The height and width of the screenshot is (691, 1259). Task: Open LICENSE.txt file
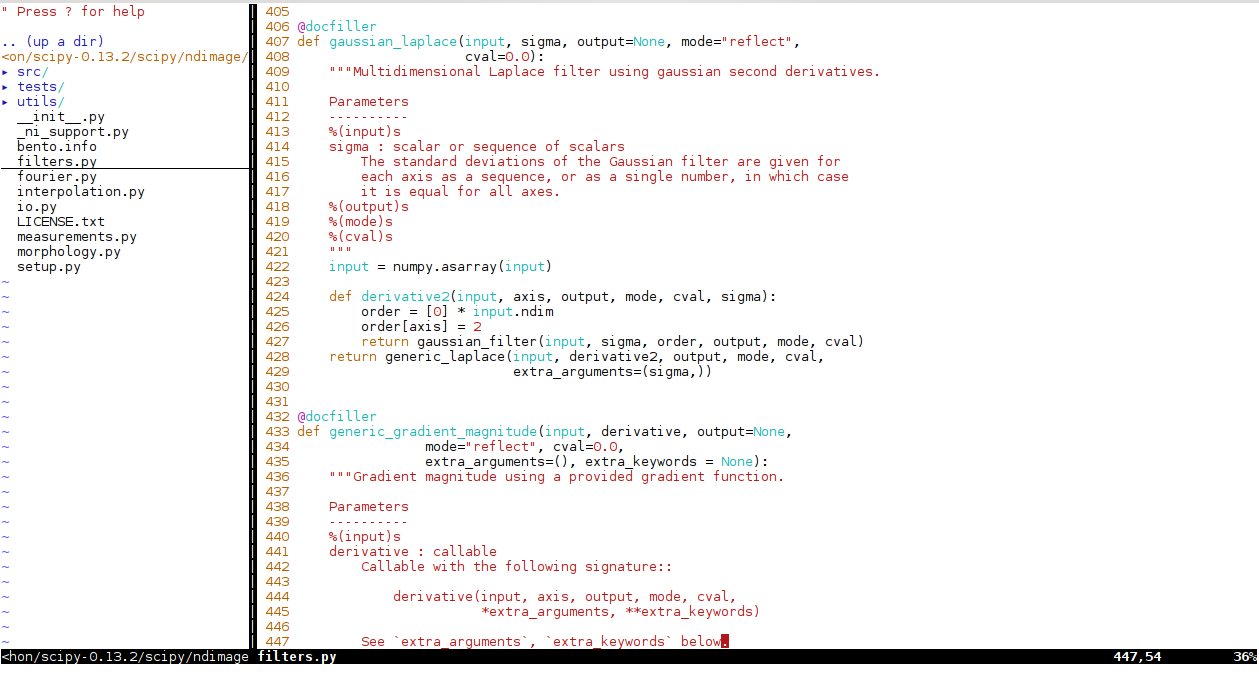click(x=60, y=222)
